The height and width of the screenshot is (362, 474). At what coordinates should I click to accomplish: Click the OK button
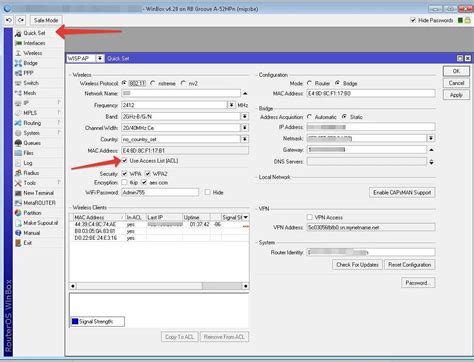point(456,71)
